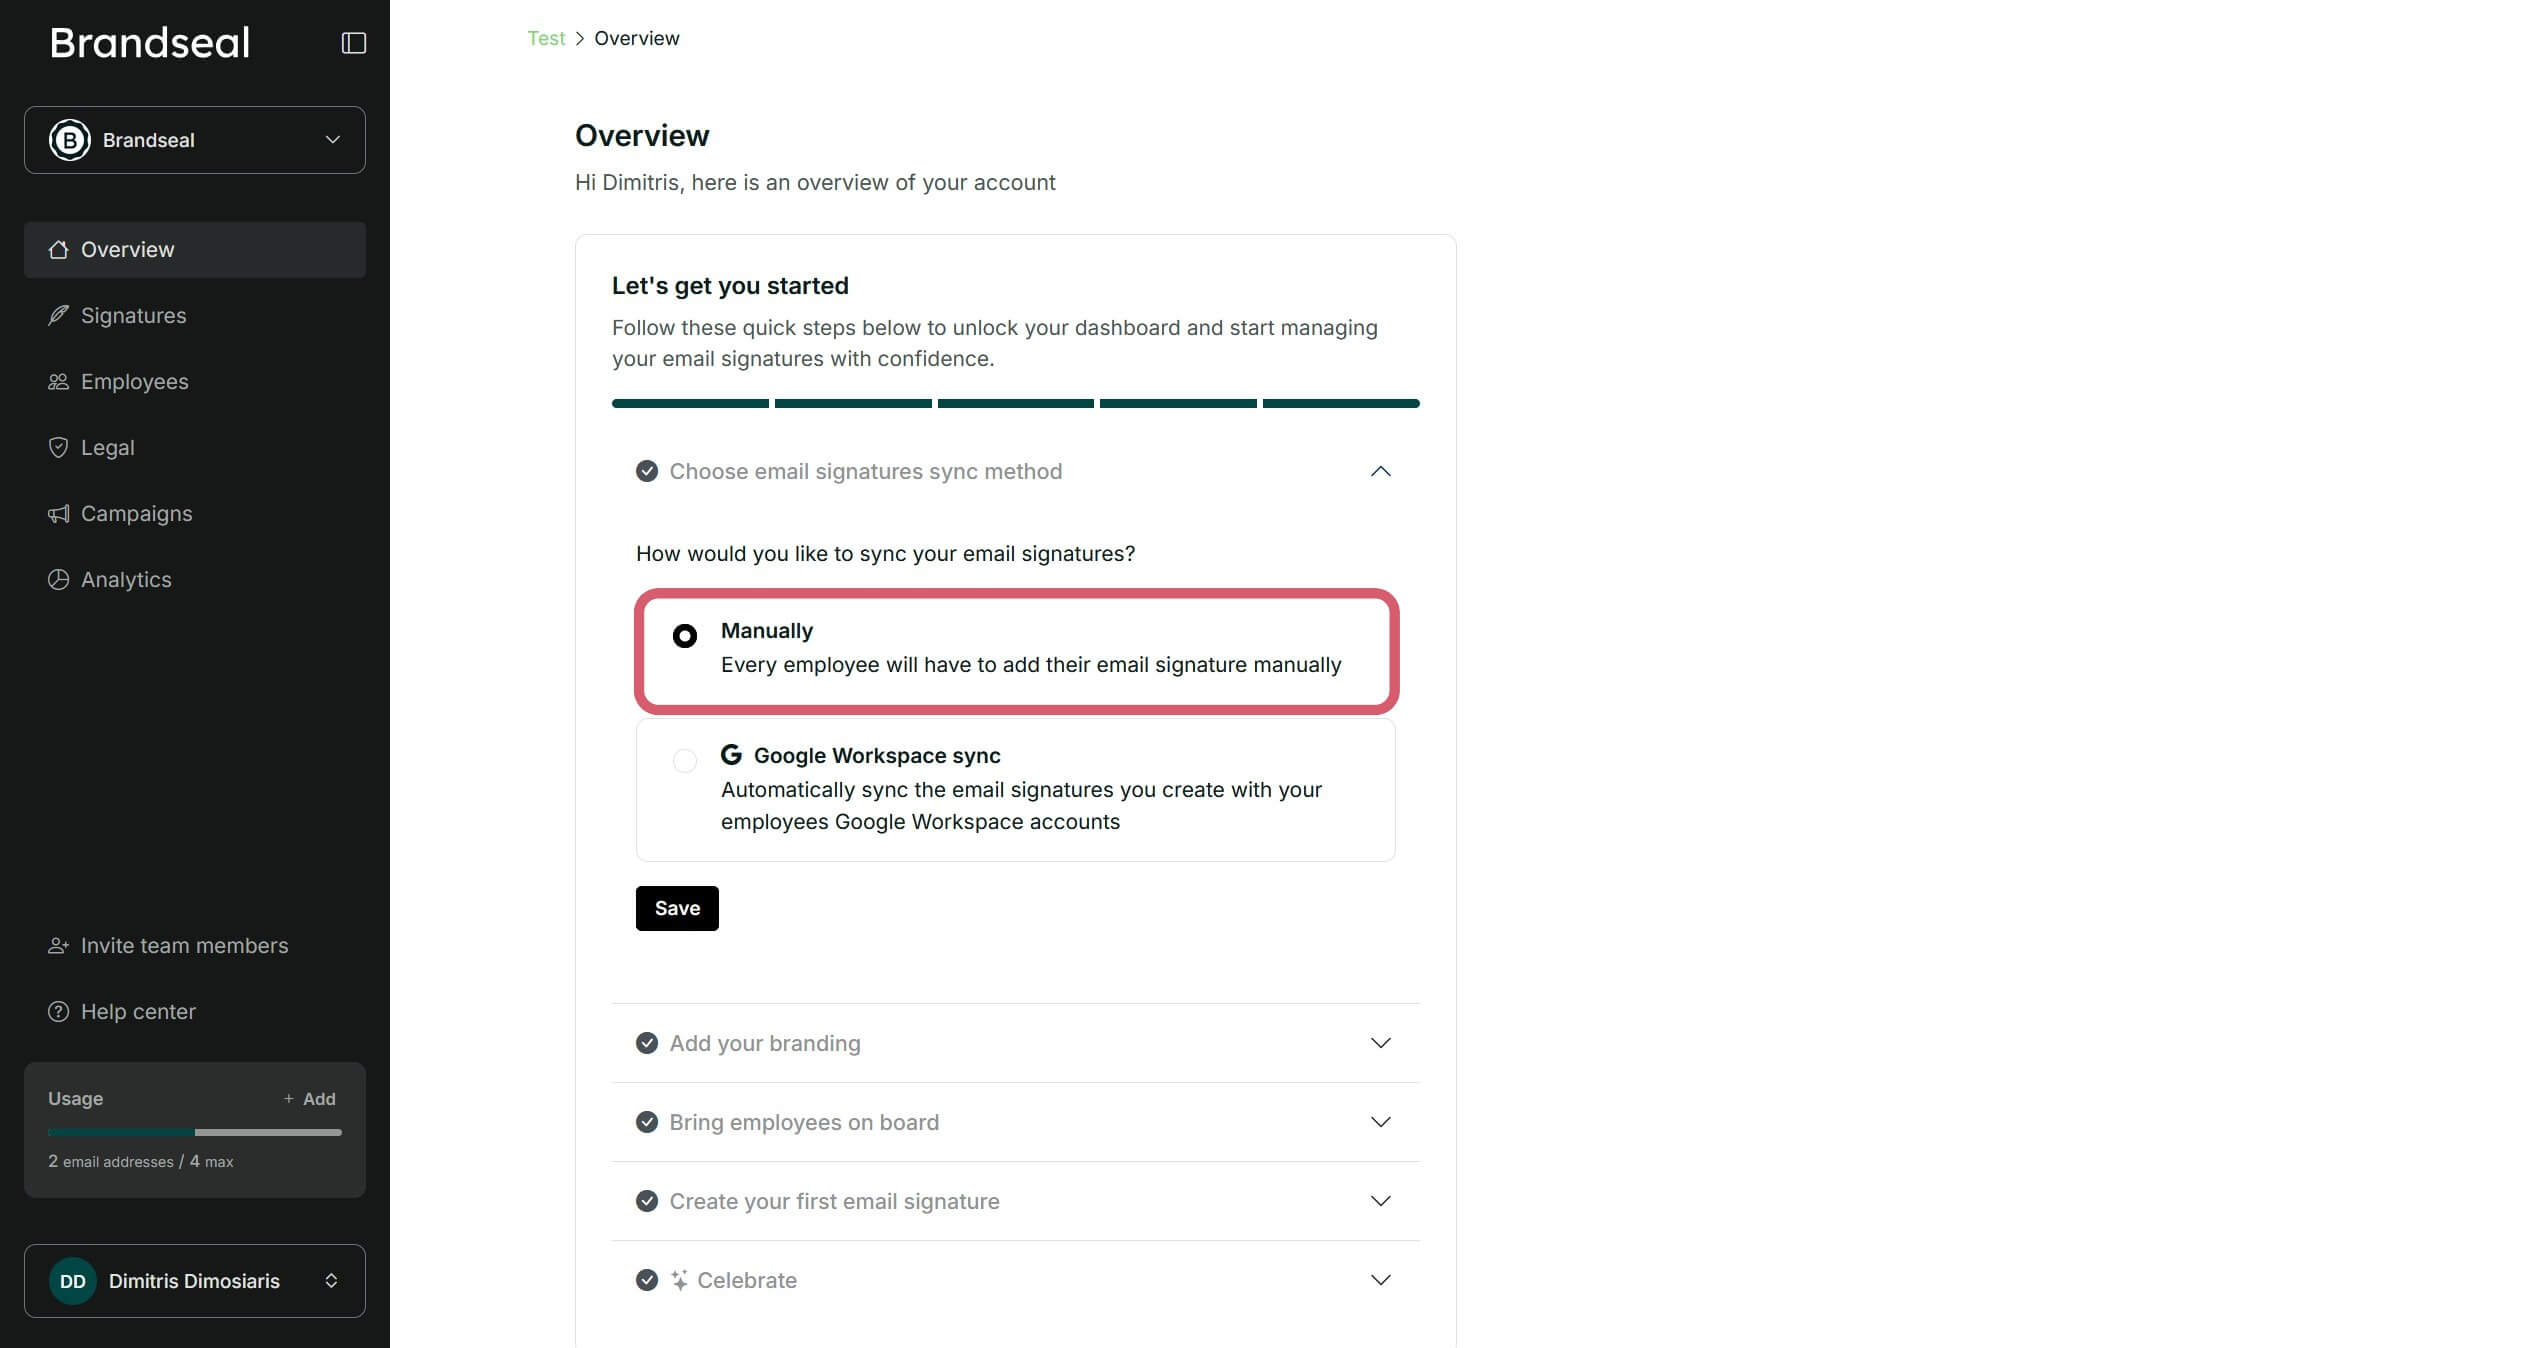Choose Google Workspace sync
Viewport: 2545px width, 1348px height.
point(685,761)
